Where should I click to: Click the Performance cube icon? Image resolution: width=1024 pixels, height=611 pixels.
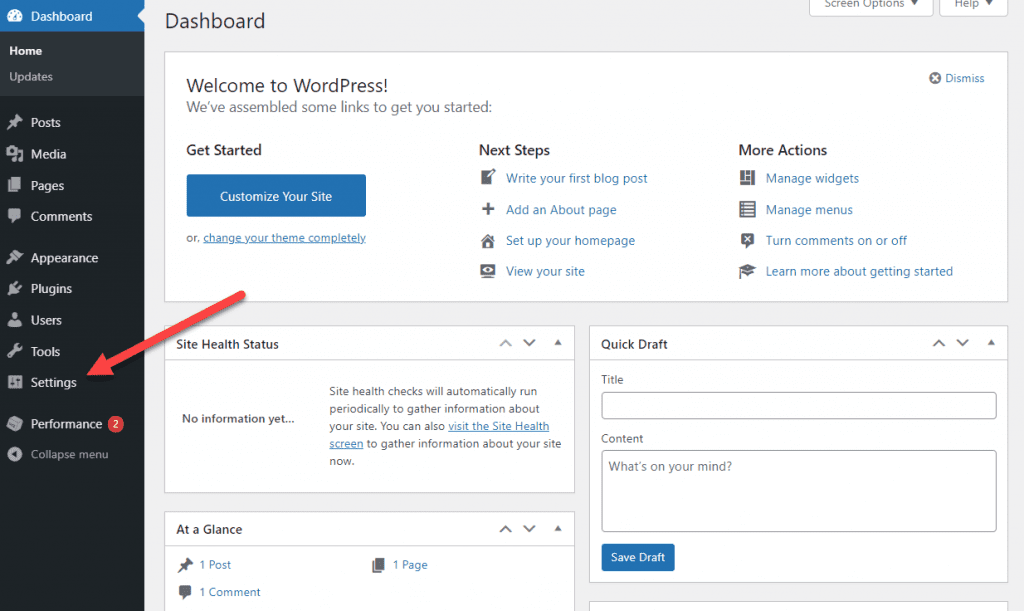click(14, 424)
